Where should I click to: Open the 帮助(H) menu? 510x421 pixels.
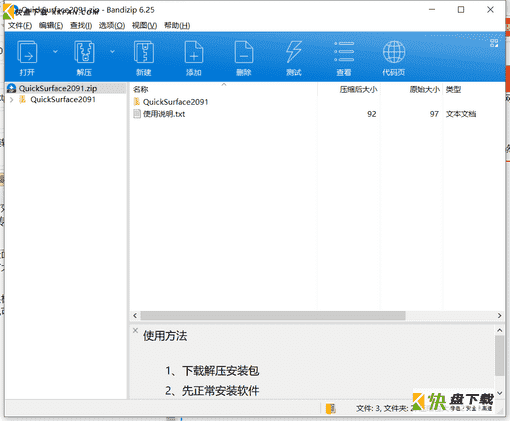click(x=177, y=26)
